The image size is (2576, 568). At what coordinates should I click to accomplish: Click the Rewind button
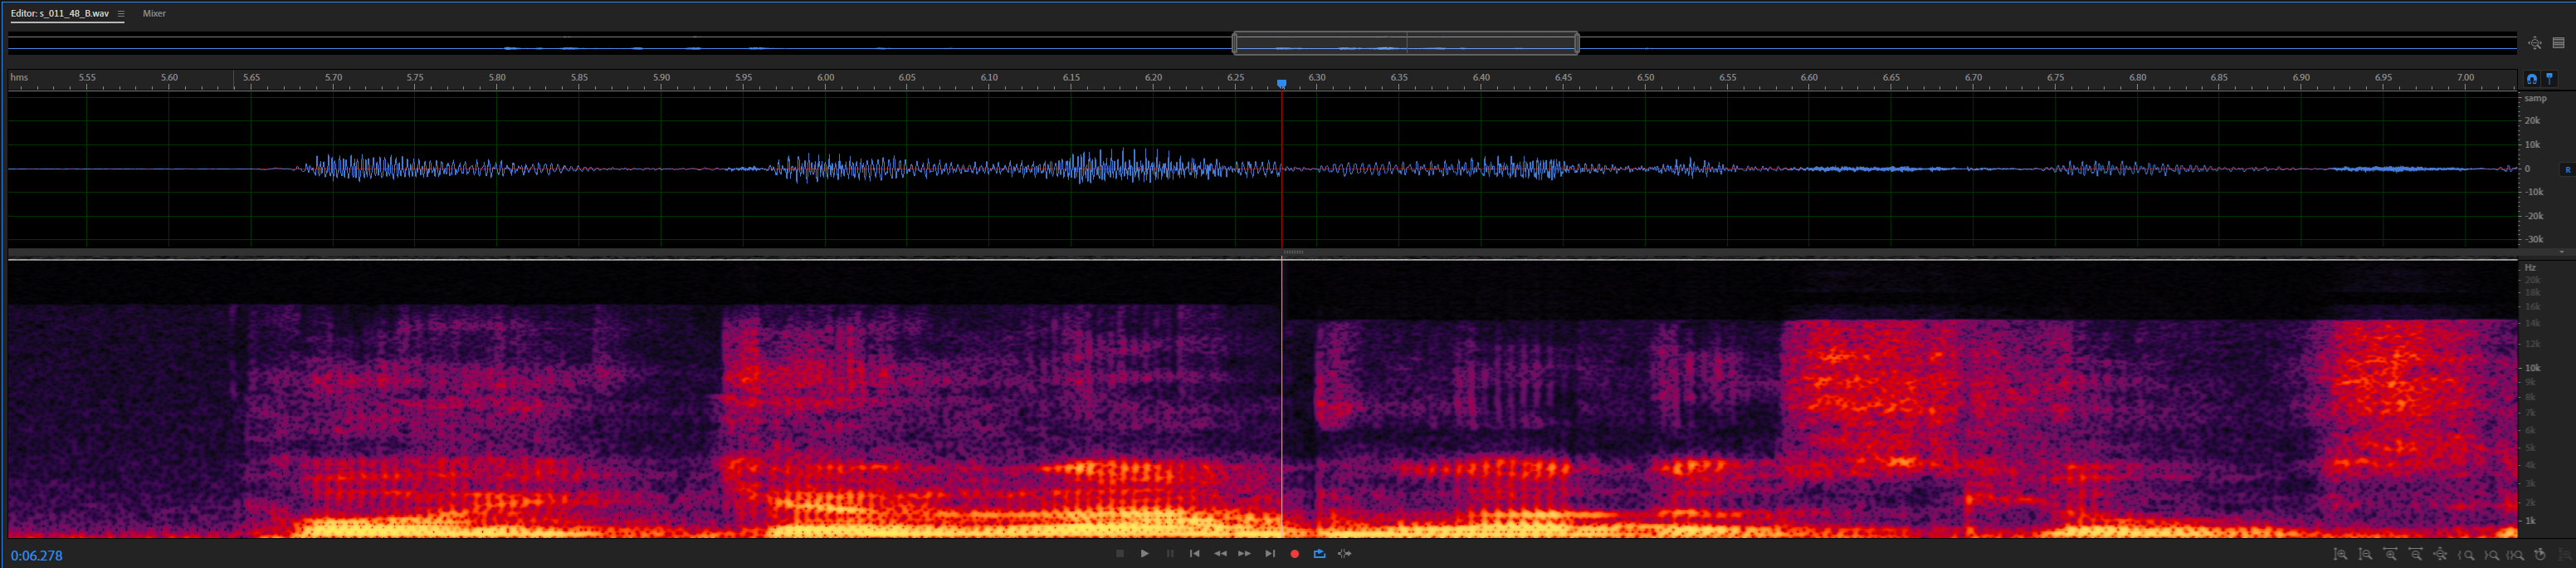coord(1220,554)
